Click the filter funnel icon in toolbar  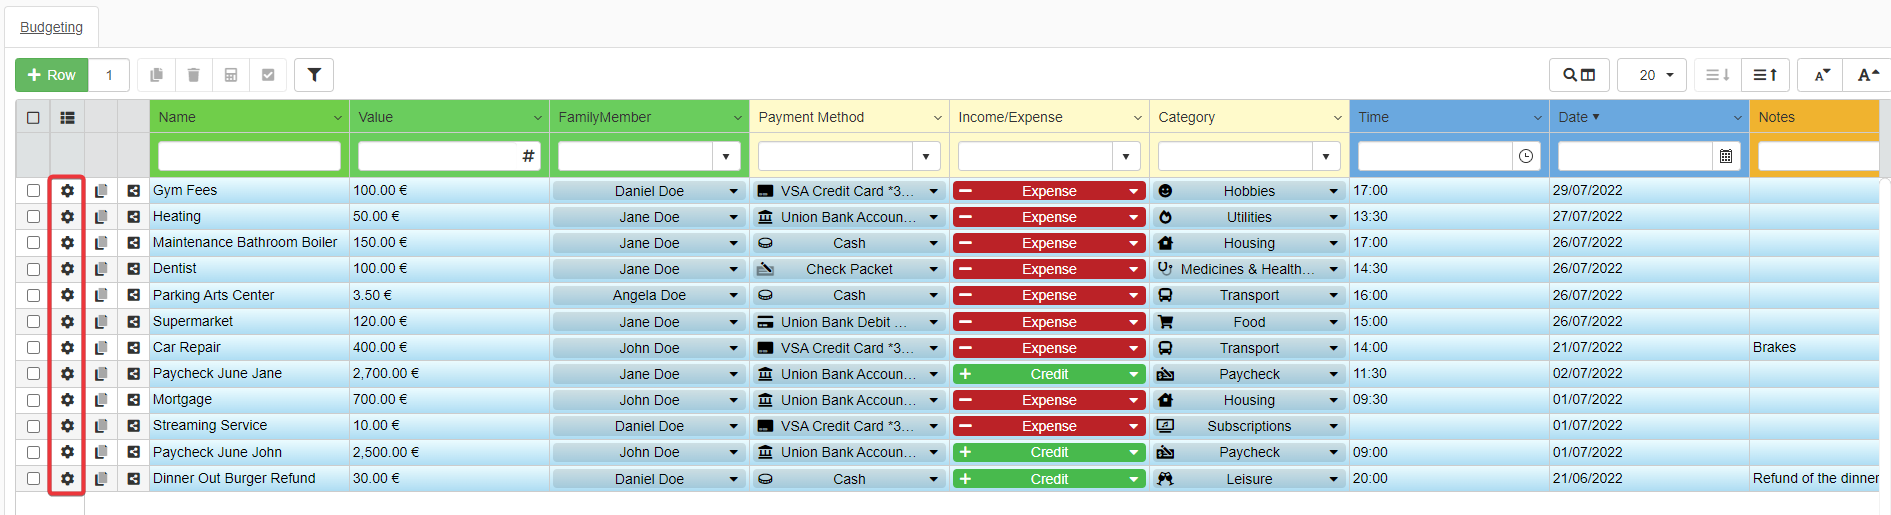tap(314, 75)
